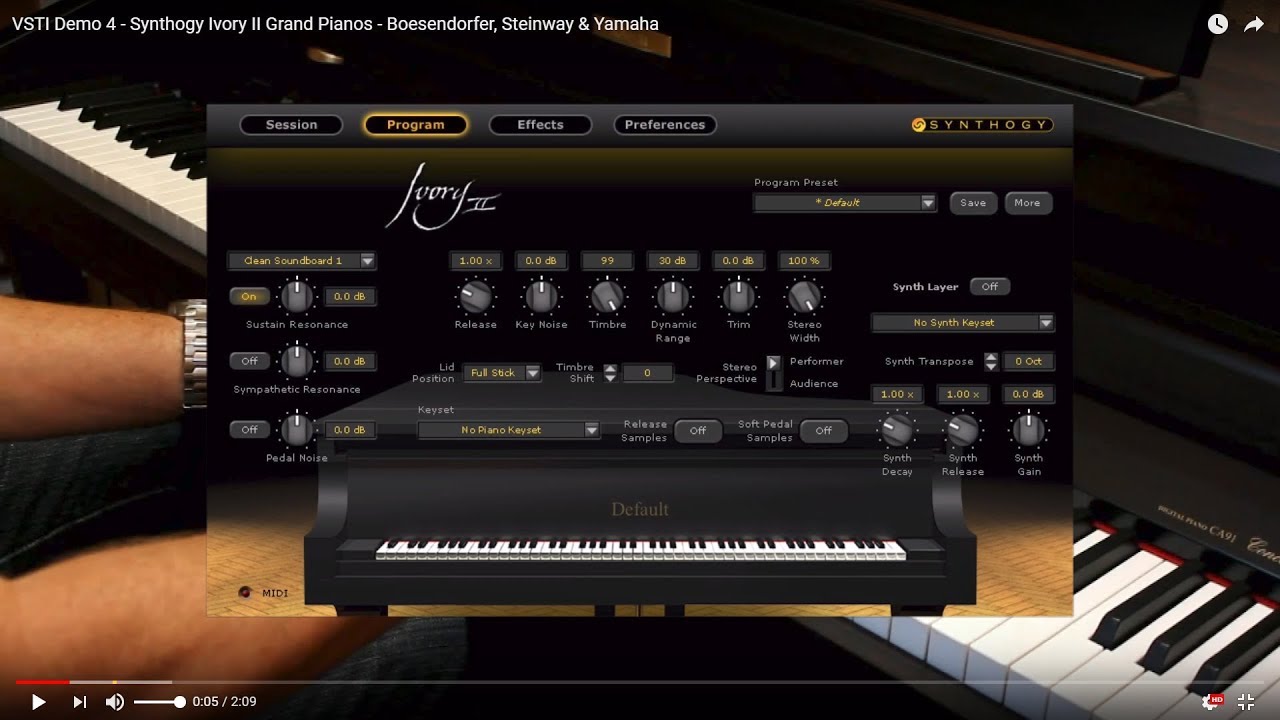Open the Program Preset dropdown
The width and height of the screenshot is (1280, 720).
click(x=845, y=202)
